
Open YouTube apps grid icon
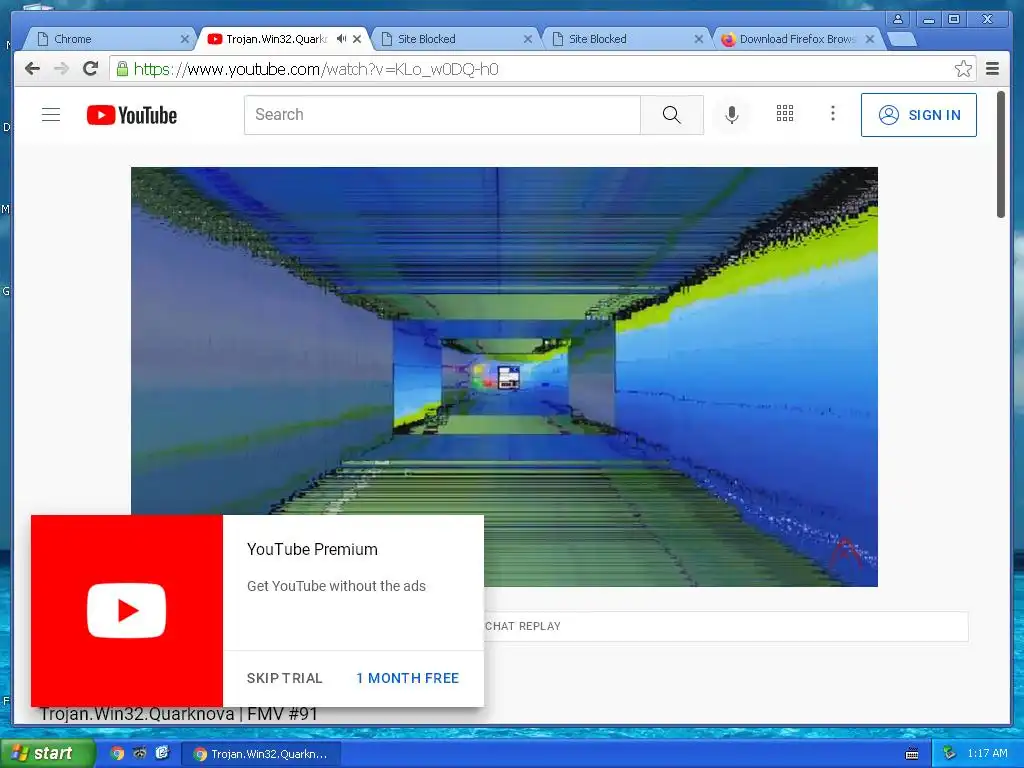[784, 114]
